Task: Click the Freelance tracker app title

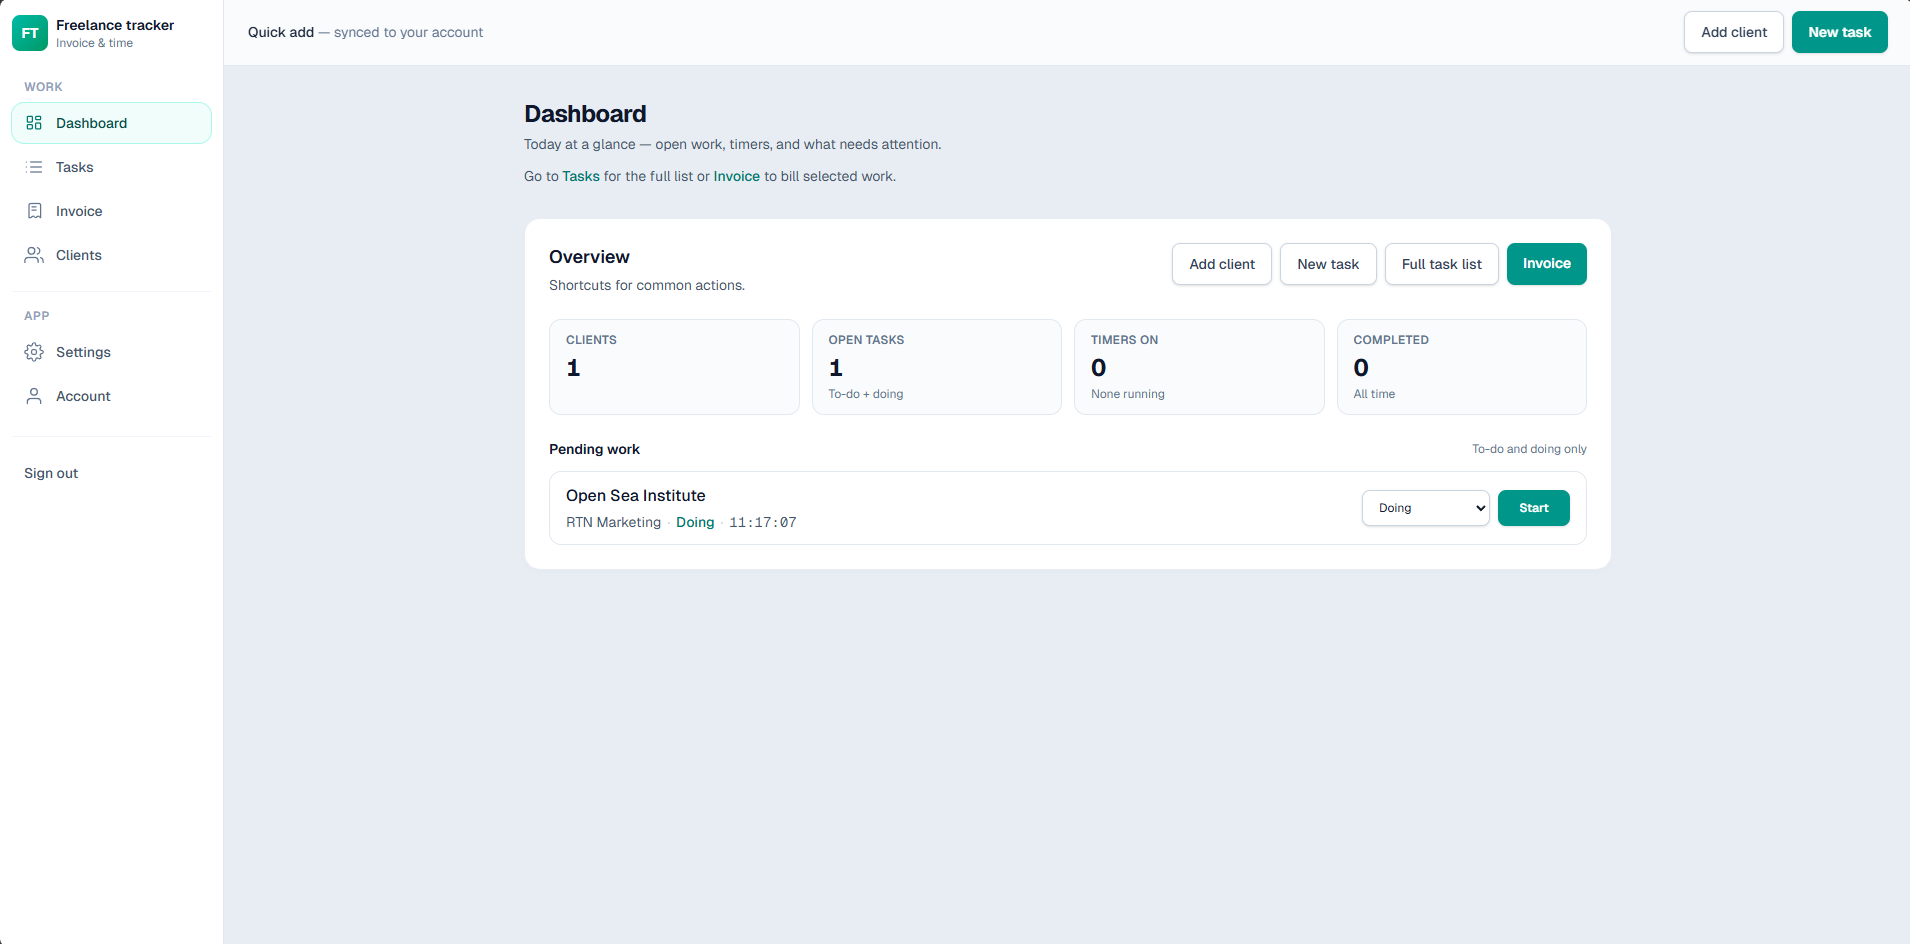Action: tap(115, 25)
